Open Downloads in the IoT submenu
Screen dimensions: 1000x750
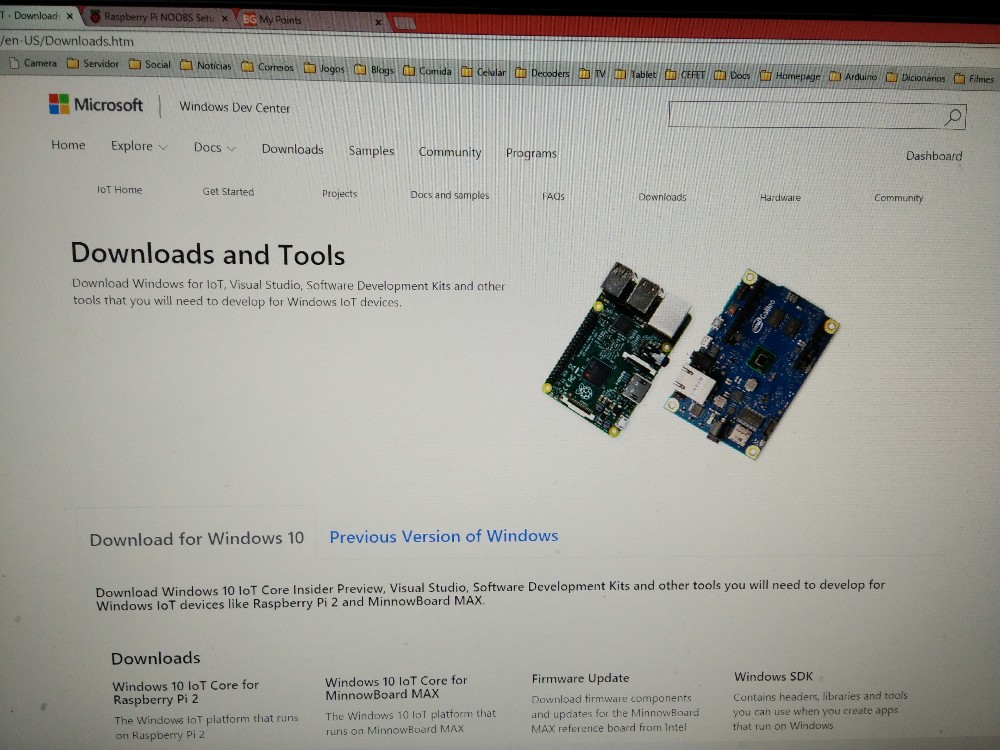(x=662, y=197)
